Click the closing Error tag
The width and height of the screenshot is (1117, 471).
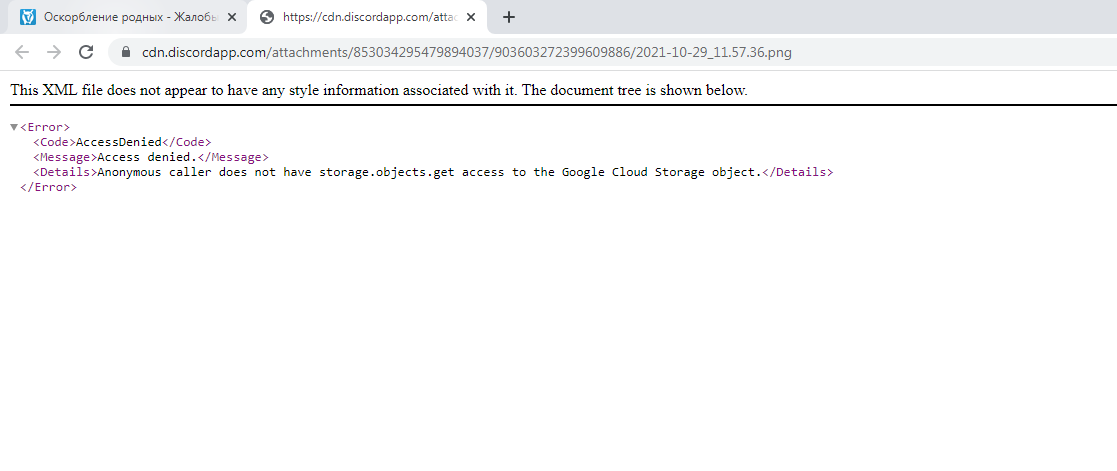(48, 187)
